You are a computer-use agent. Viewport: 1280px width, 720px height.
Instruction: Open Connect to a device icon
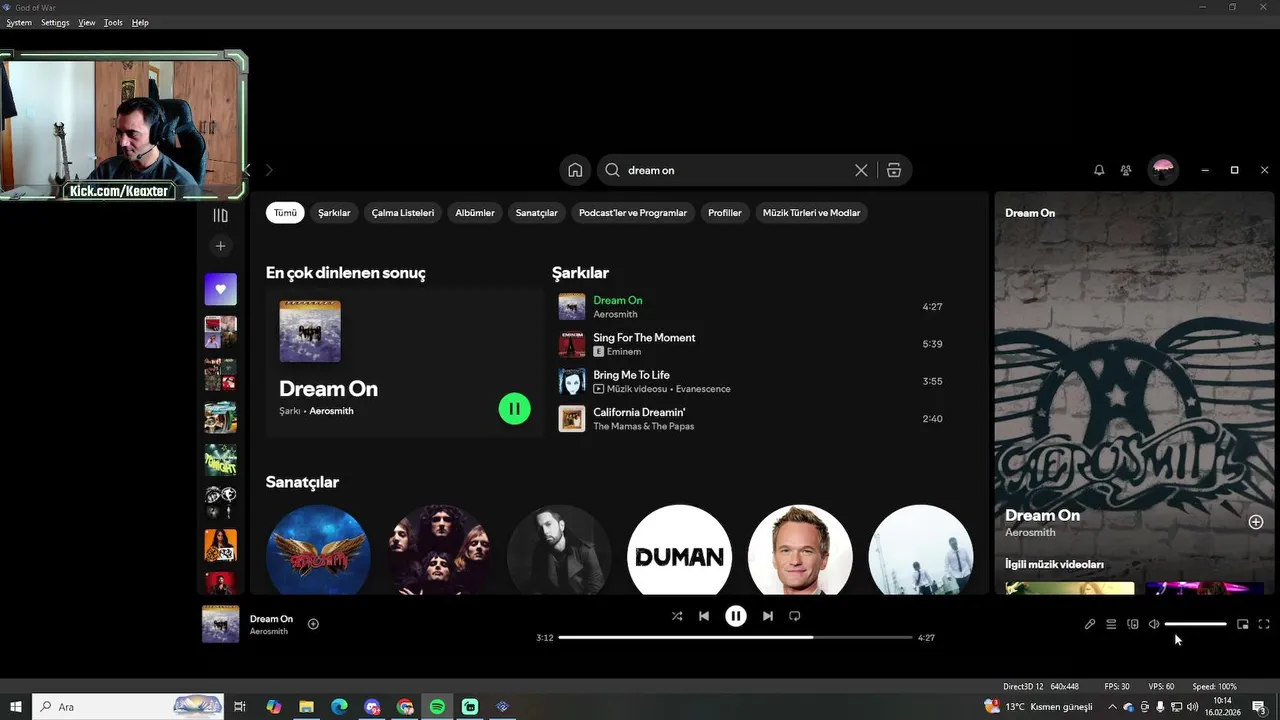click(1133, 624)
